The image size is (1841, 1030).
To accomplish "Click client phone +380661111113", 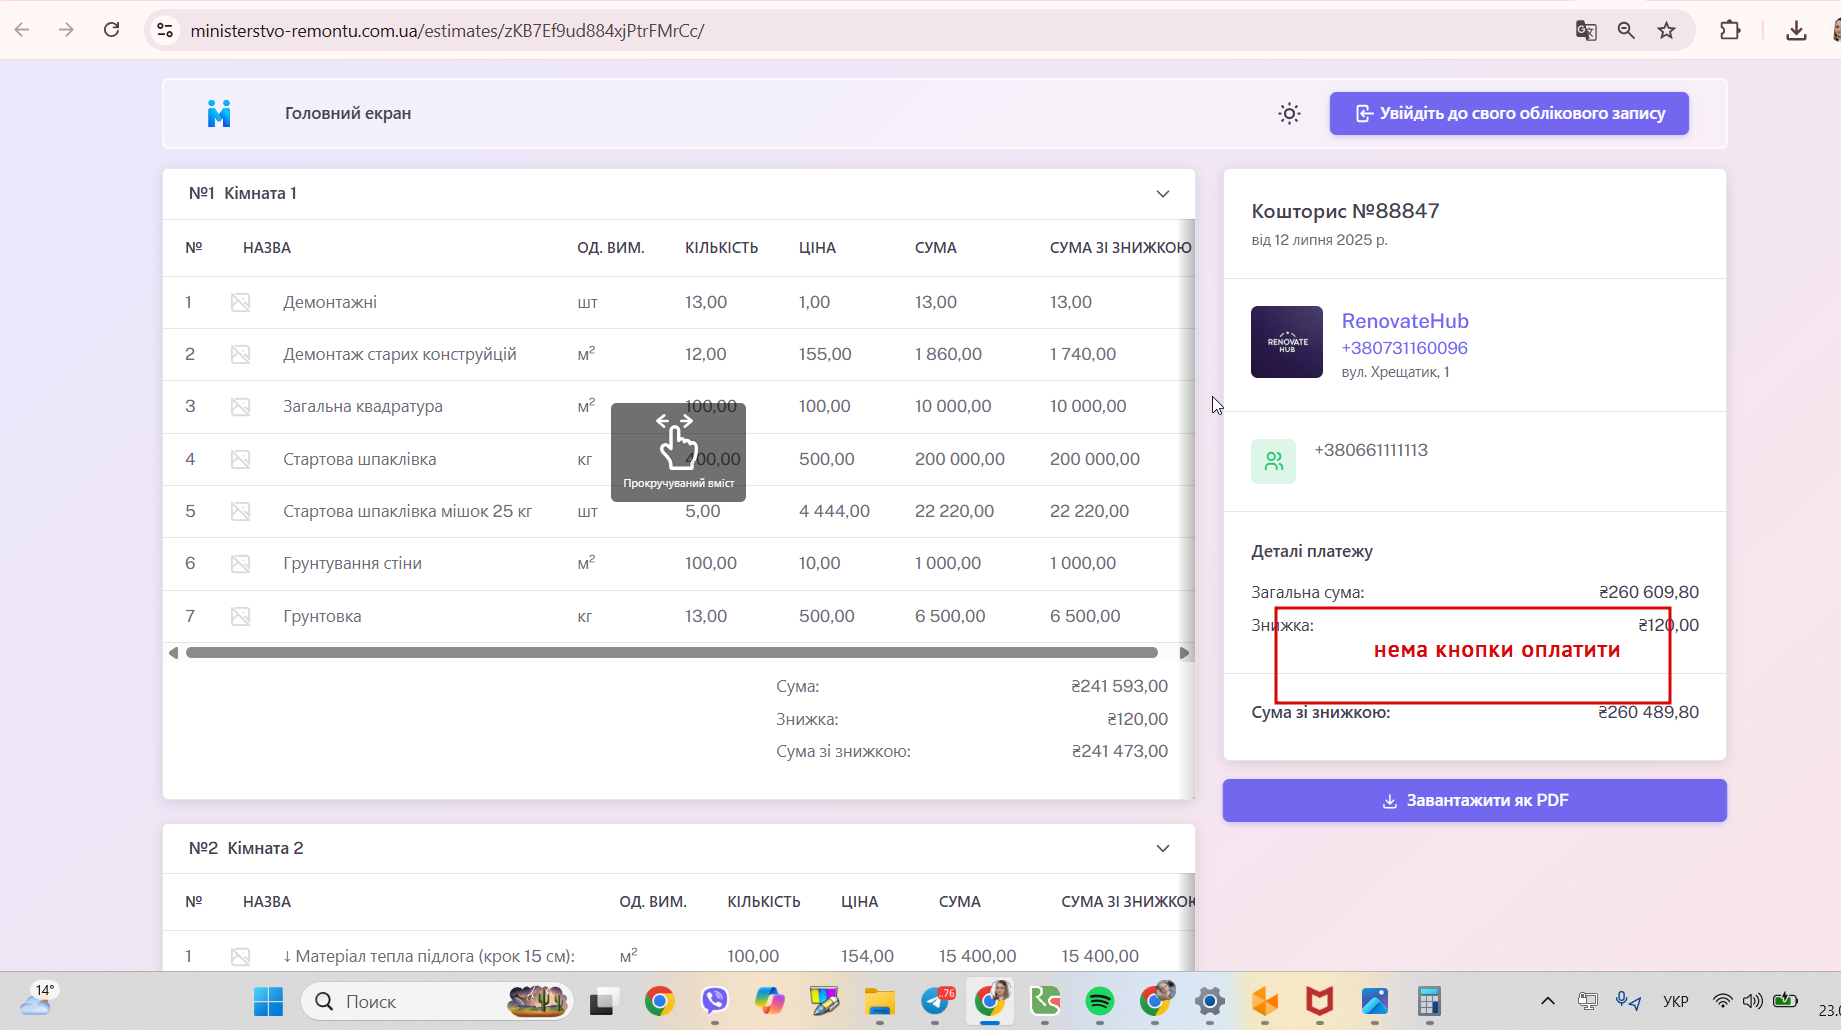I will coord(1371,450).
